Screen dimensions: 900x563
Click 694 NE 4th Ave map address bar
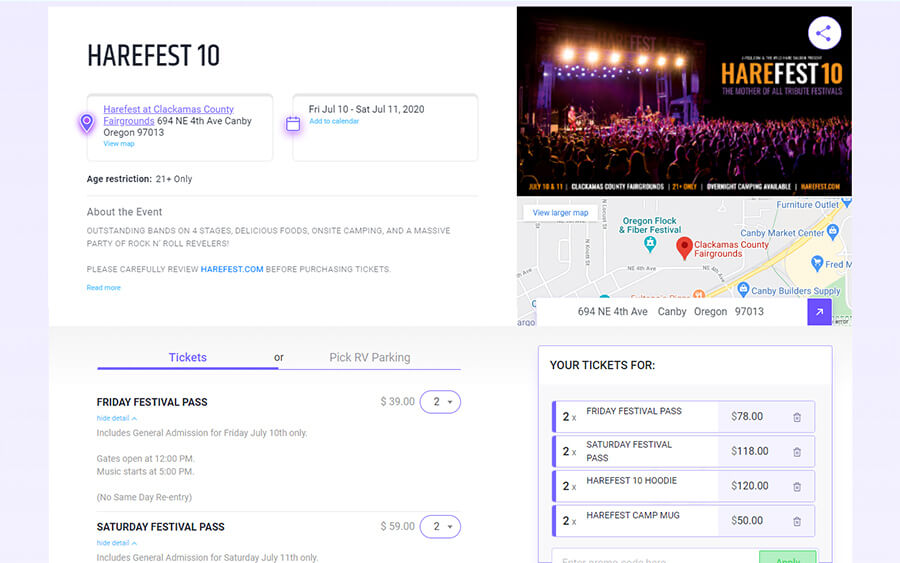click(671, 312)
